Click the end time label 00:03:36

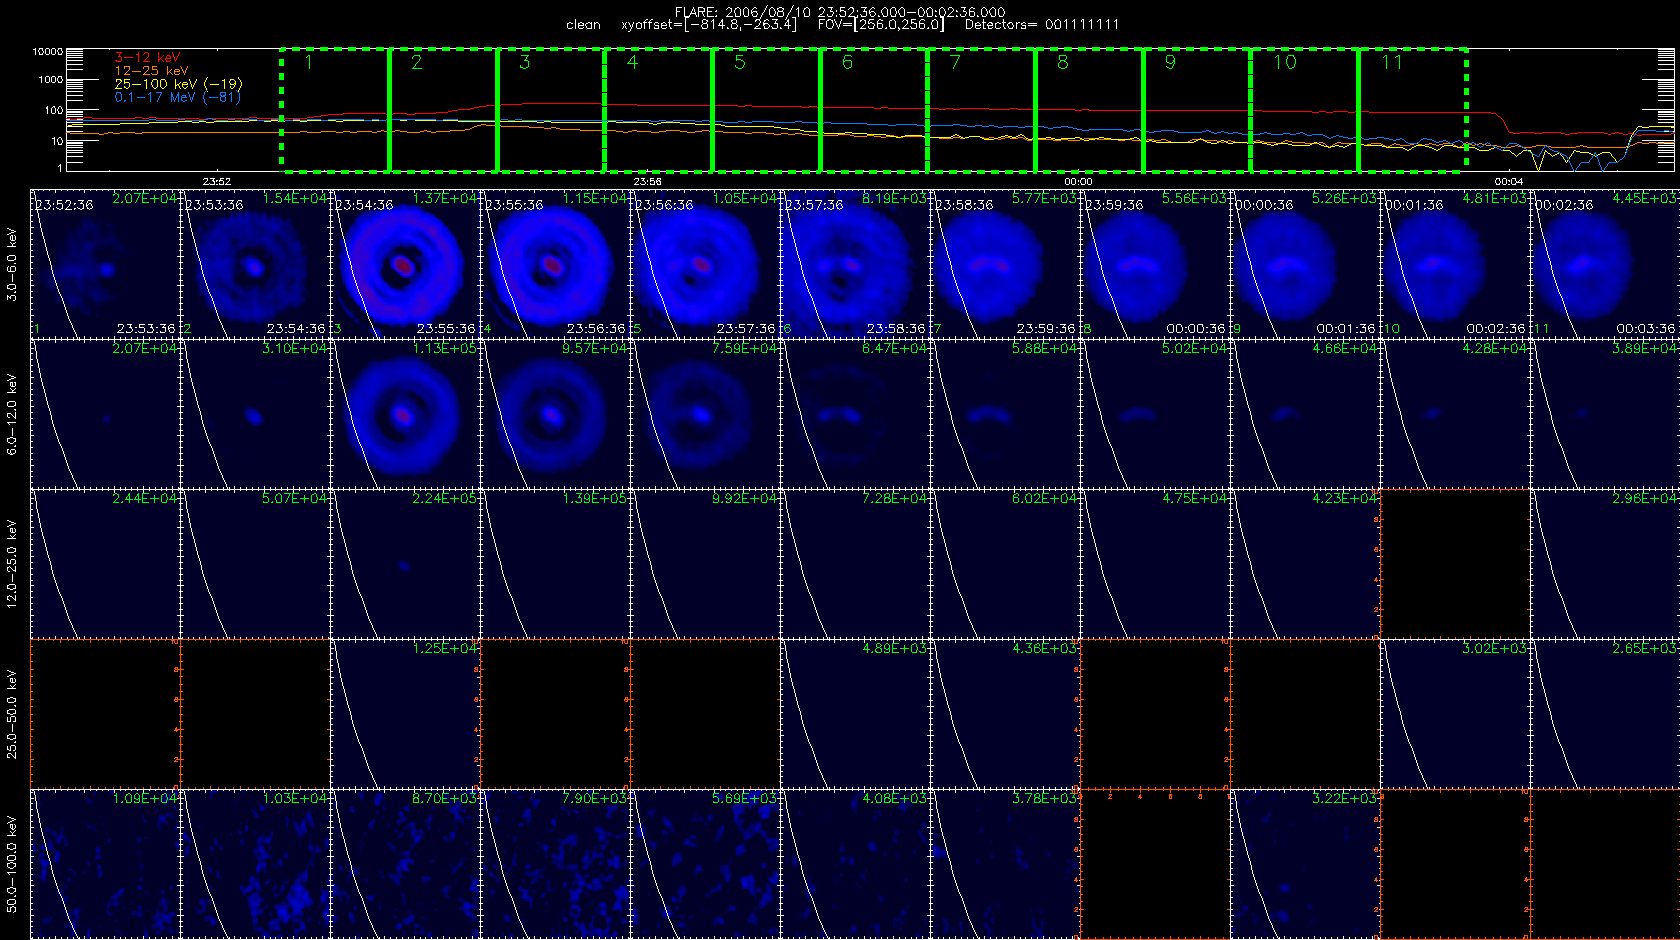click(1646, 328)
